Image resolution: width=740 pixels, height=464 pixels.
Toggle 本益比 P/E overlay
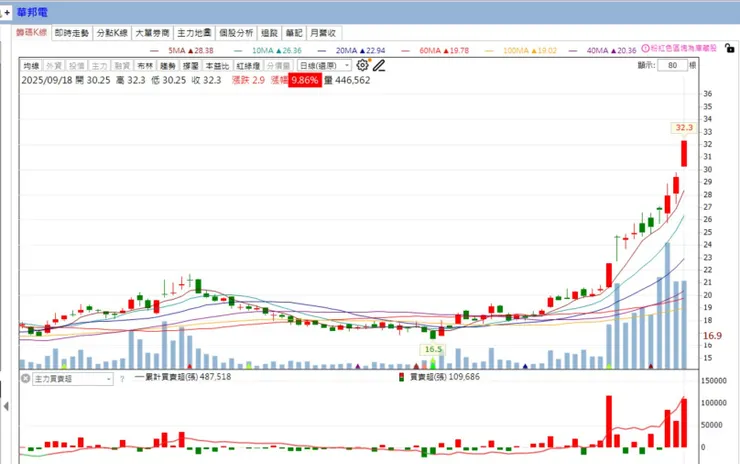217,66
